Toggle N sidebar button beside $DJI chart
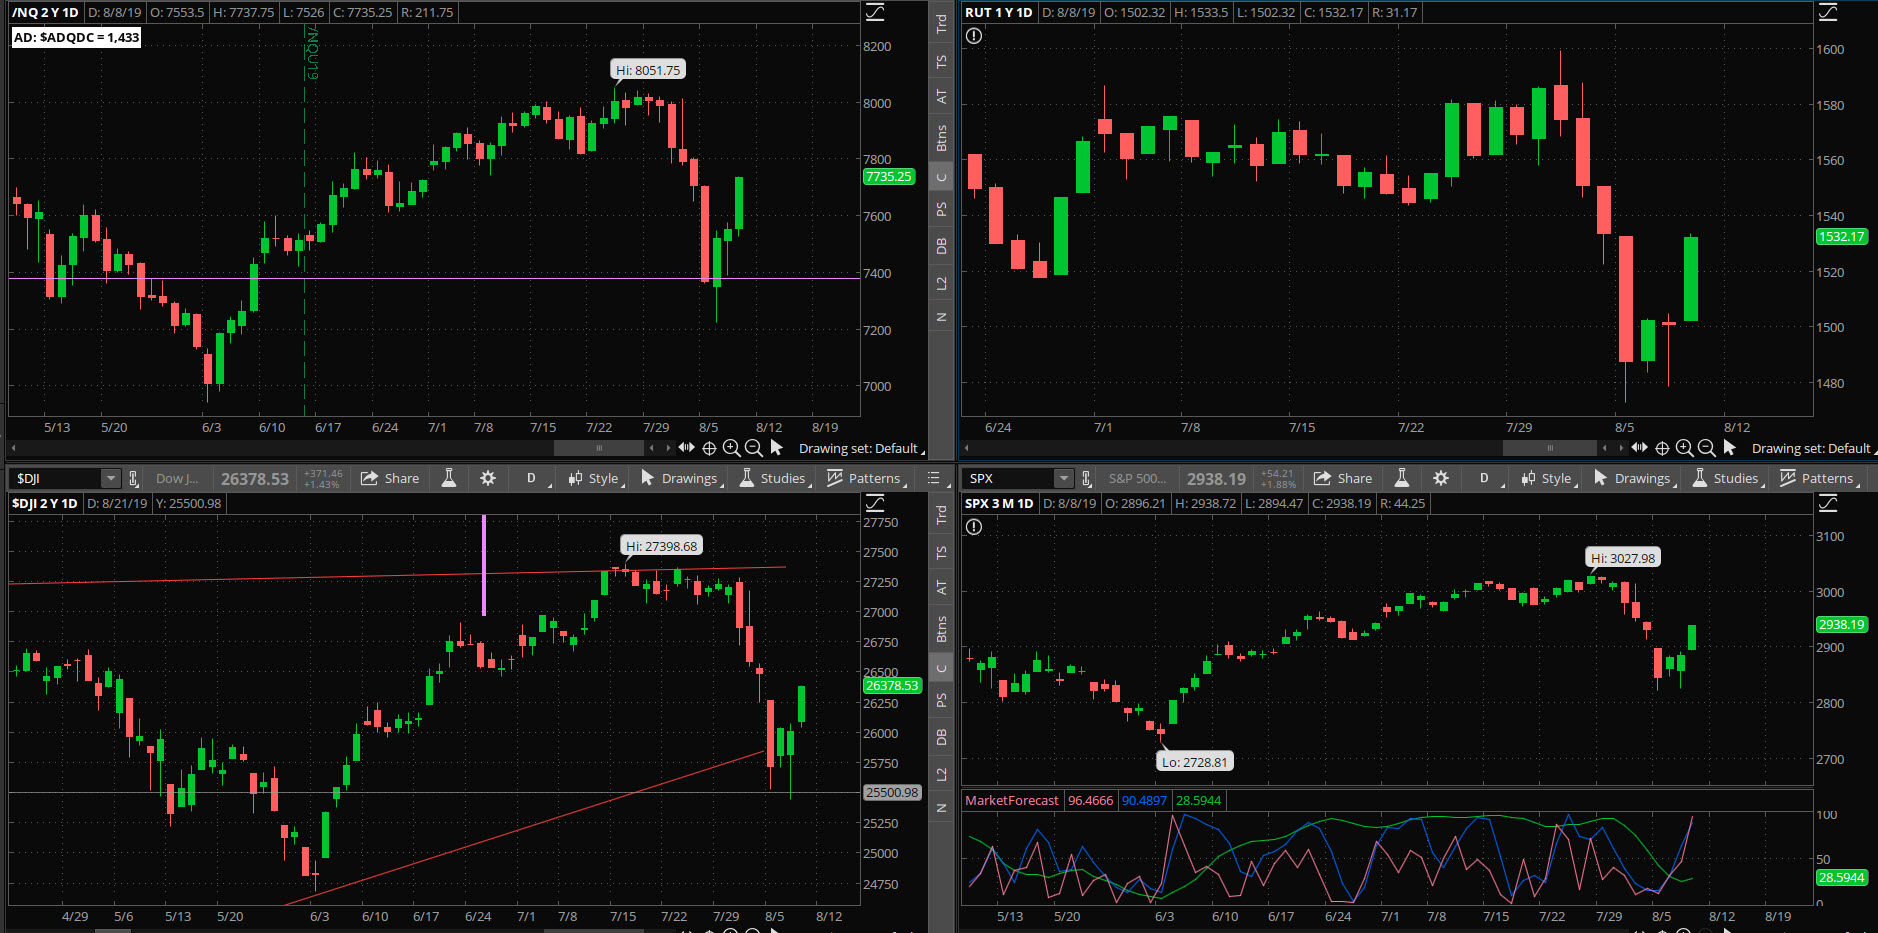Screen dimensions: 1878x933 click(941, 808)
